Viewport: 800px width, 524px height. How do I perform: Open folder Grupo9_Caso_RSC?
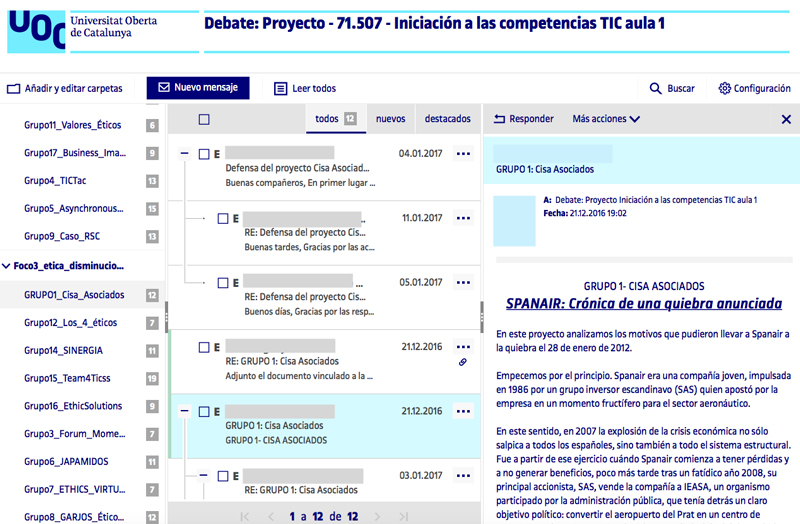[x=62, y=236]
